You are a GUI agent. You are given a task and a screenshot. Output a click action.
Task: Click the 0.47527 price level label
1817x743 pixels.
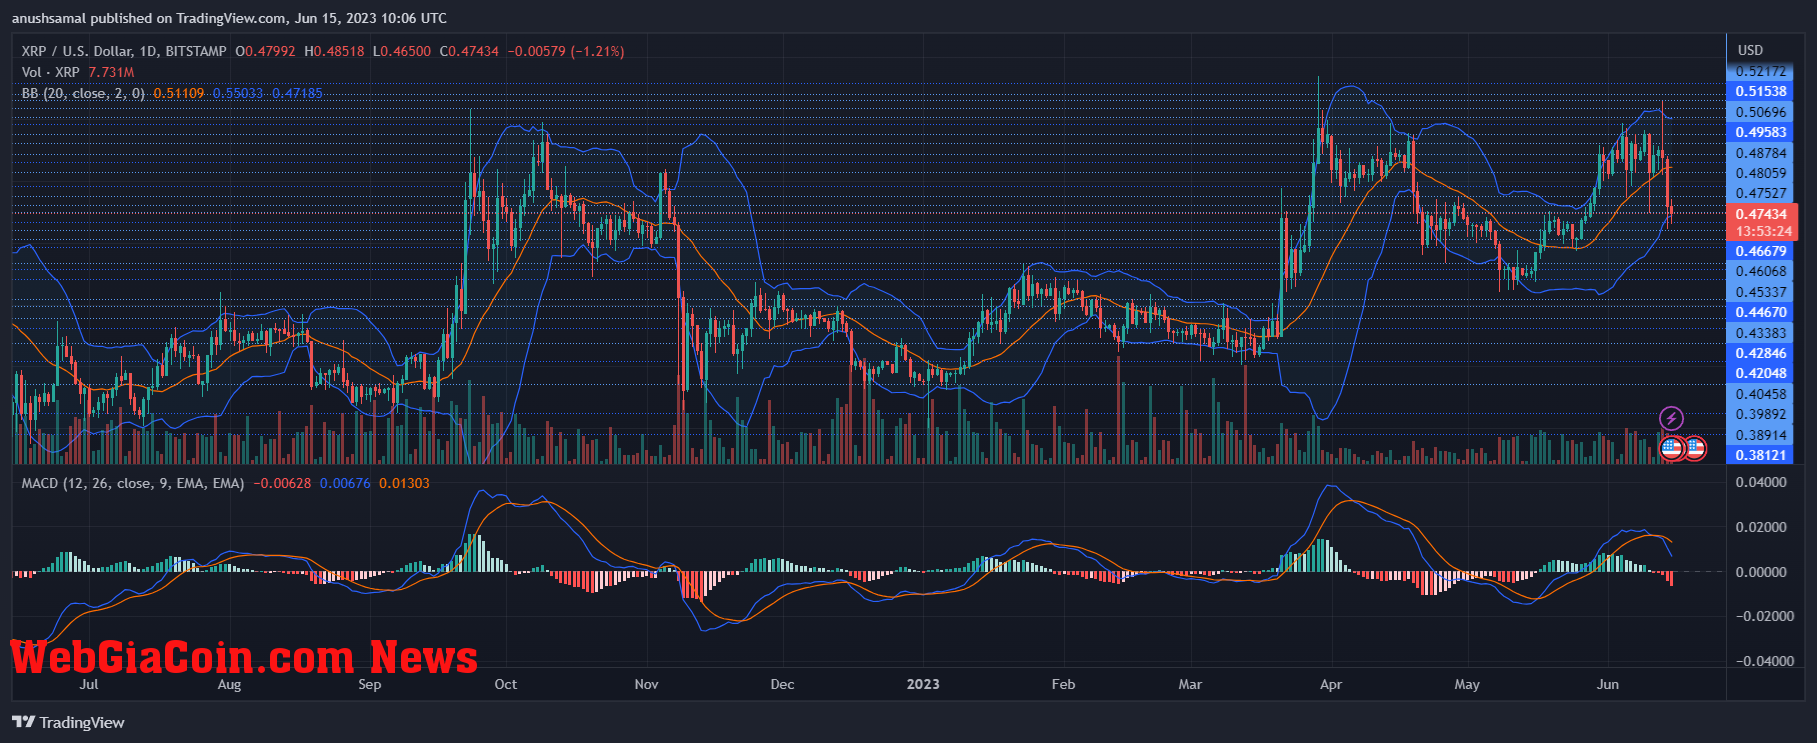[x=1760, y=193]
